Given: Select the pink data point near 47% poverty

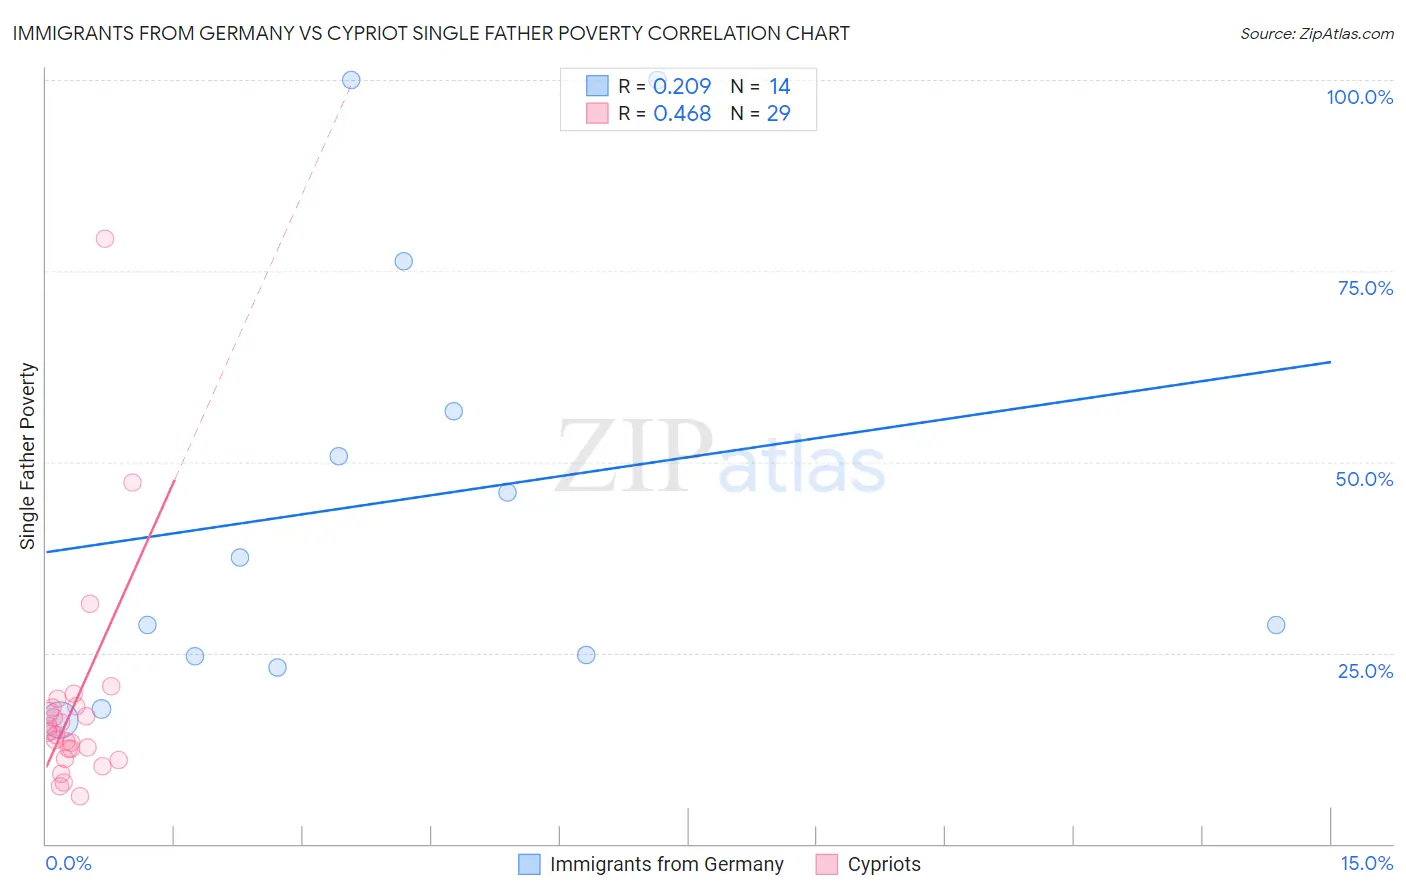Looking at the screenshot, I should point(132,482).
